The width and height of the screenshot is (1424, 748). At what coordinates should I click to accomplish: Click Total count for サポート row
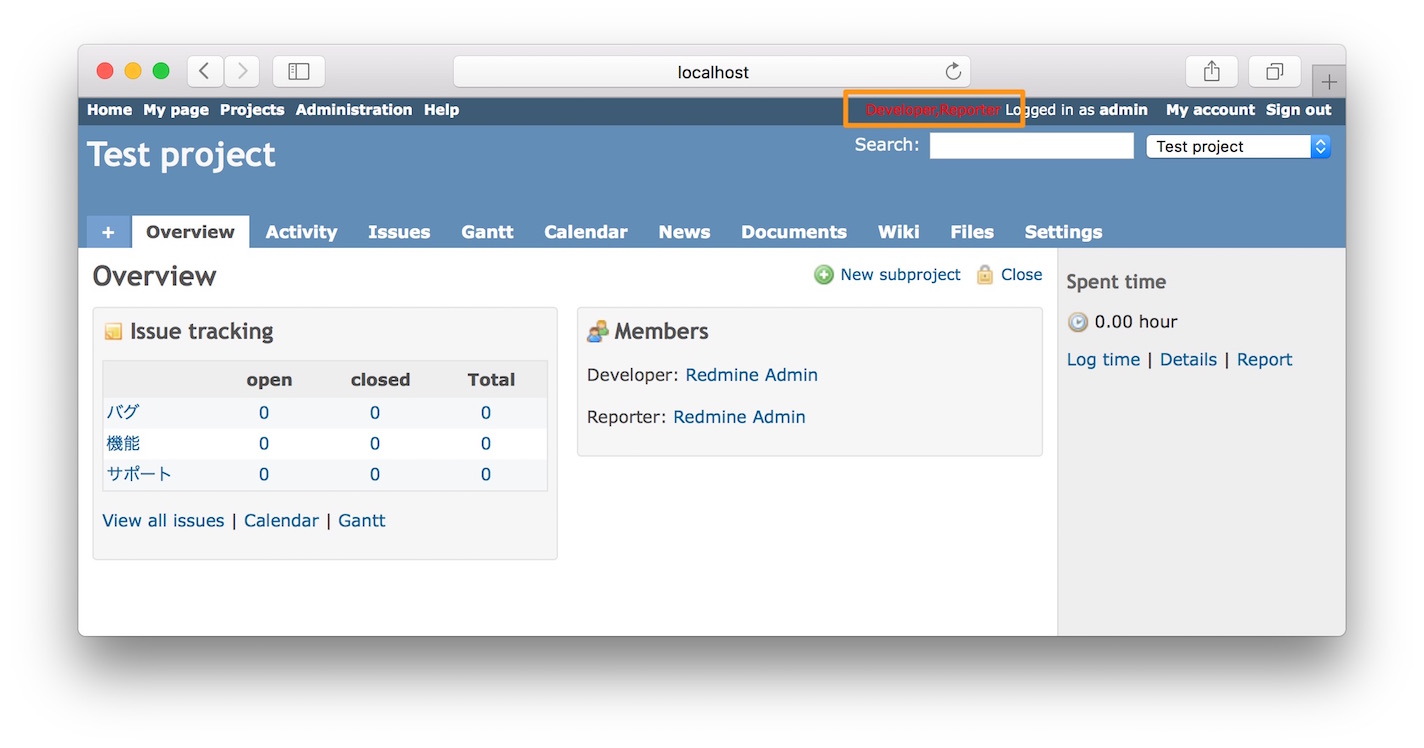coord(486,475)
